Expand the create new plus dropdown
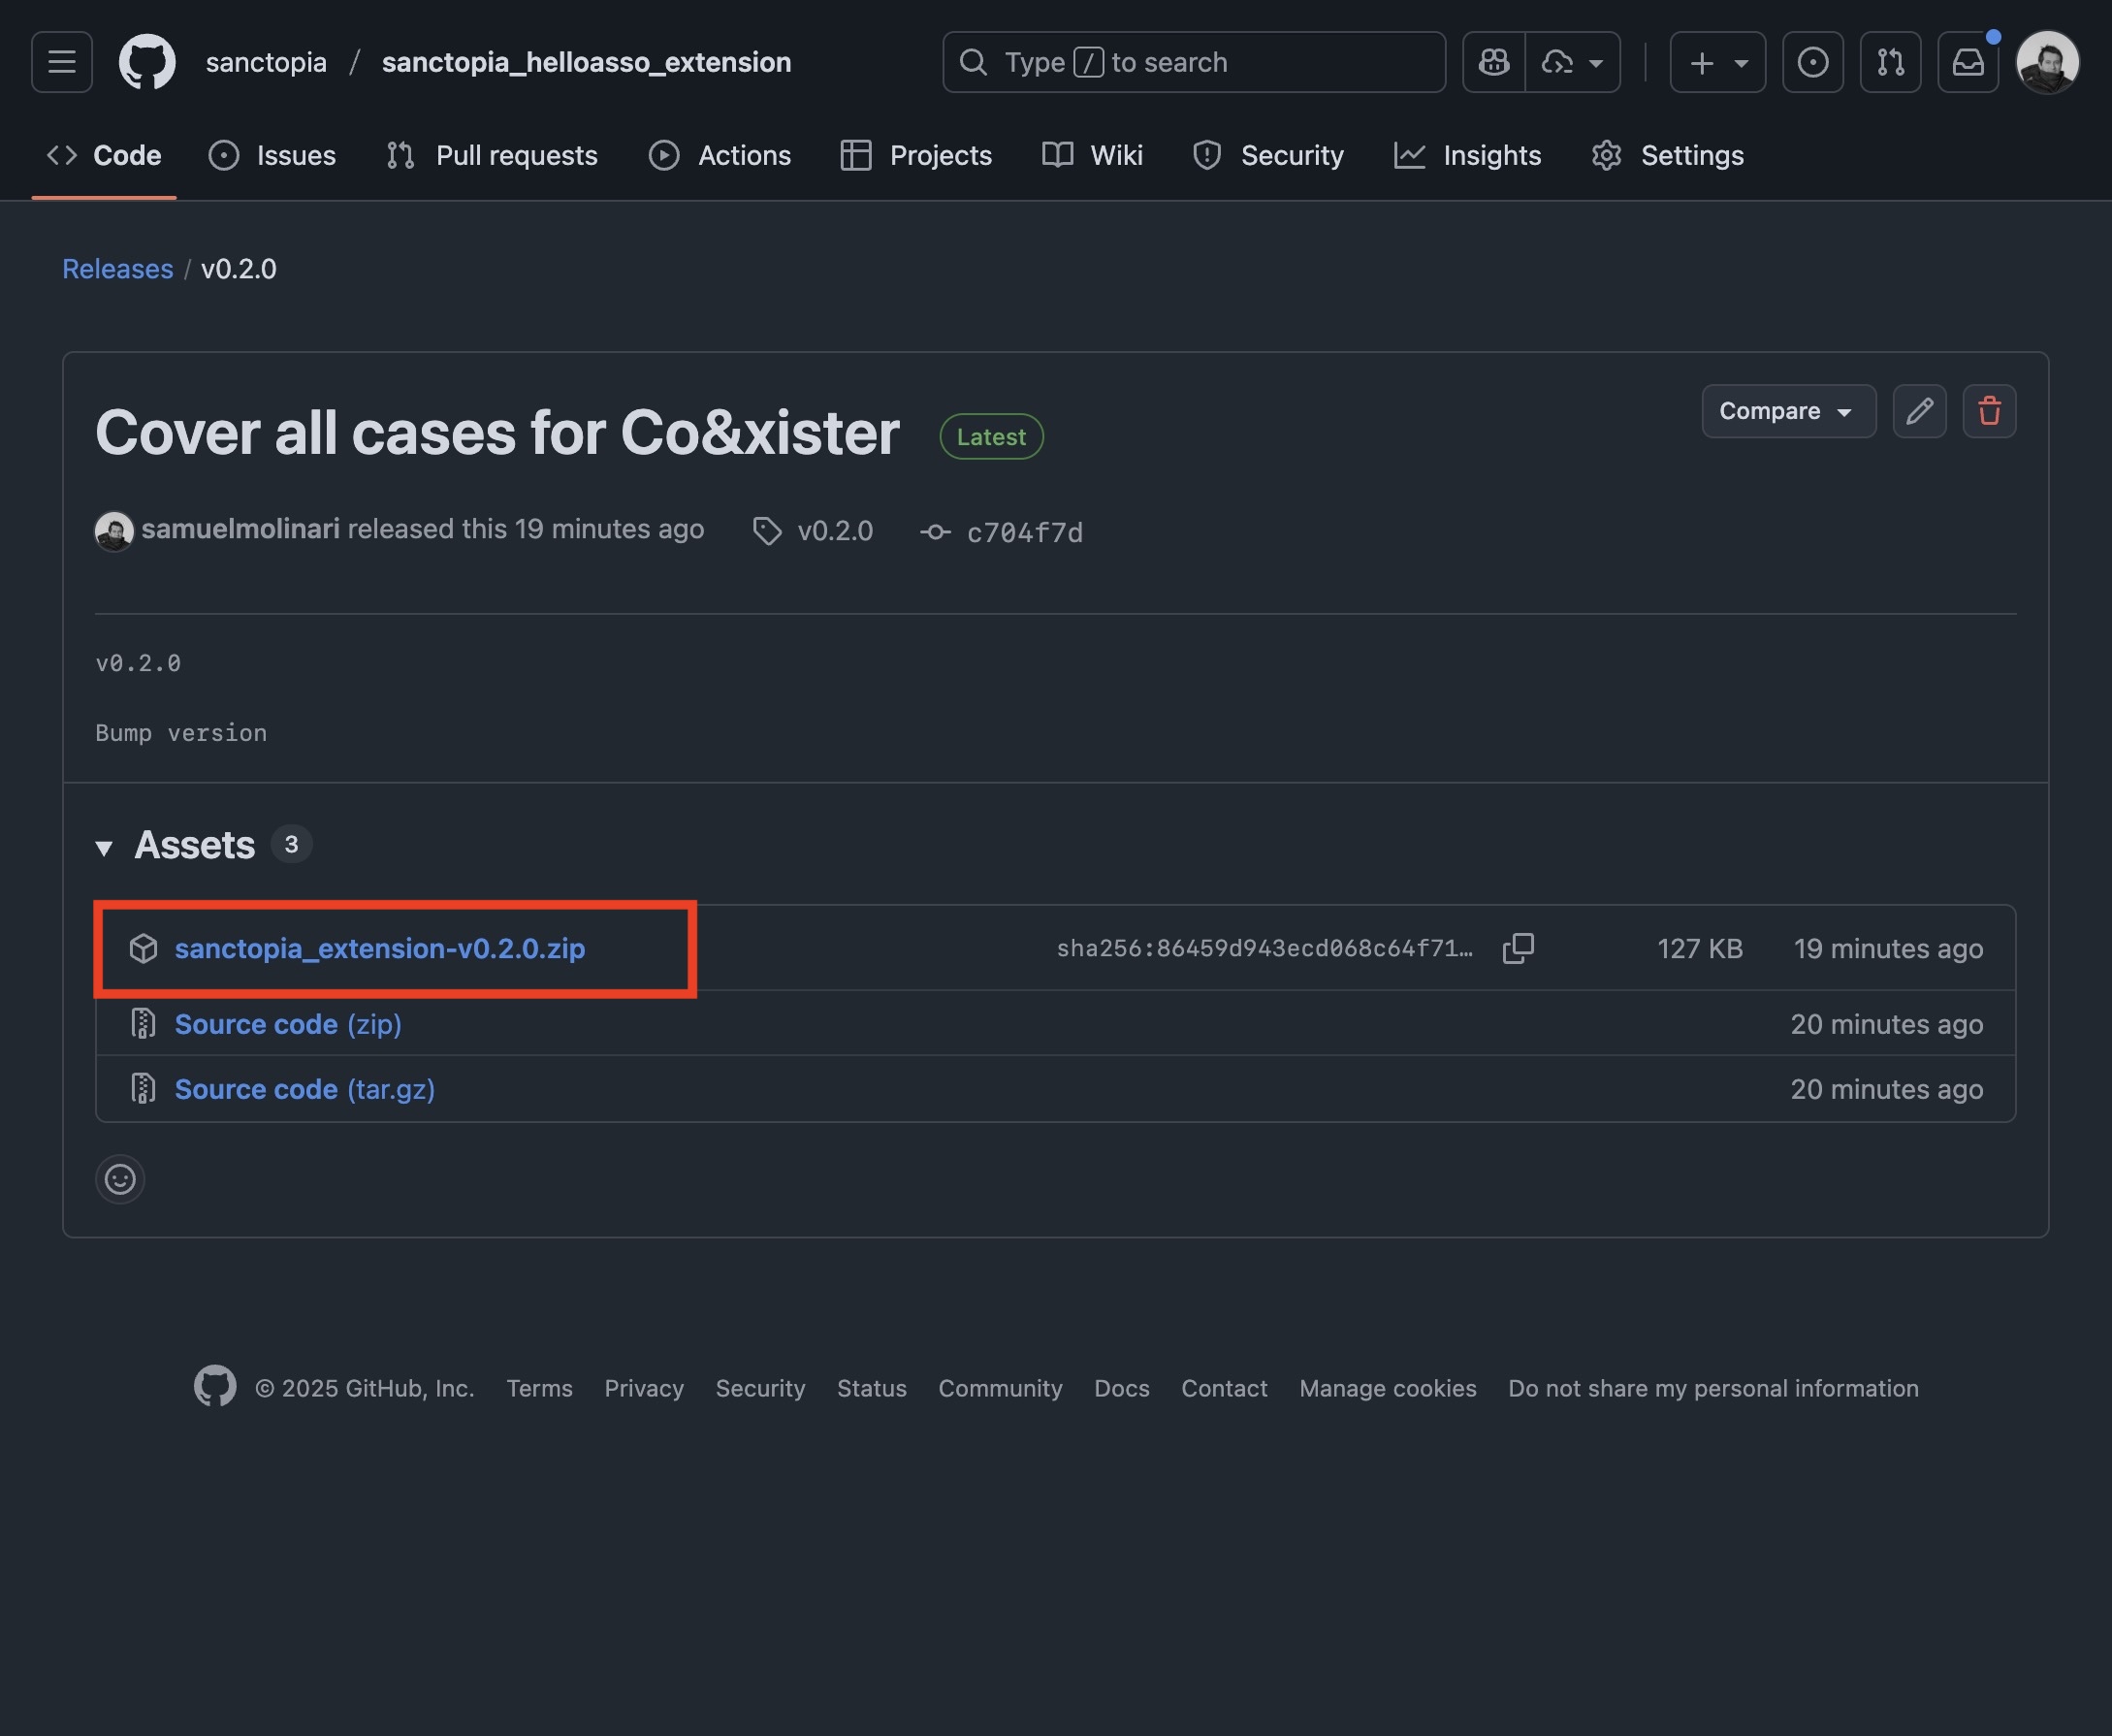 click(x=1717, y=62)
